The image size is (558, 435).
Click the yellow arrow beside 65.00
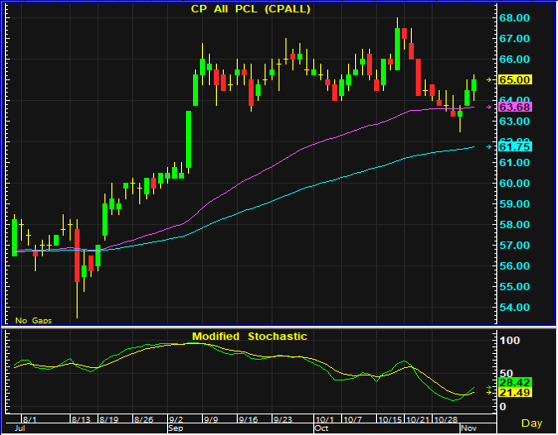tap(489, 80)
